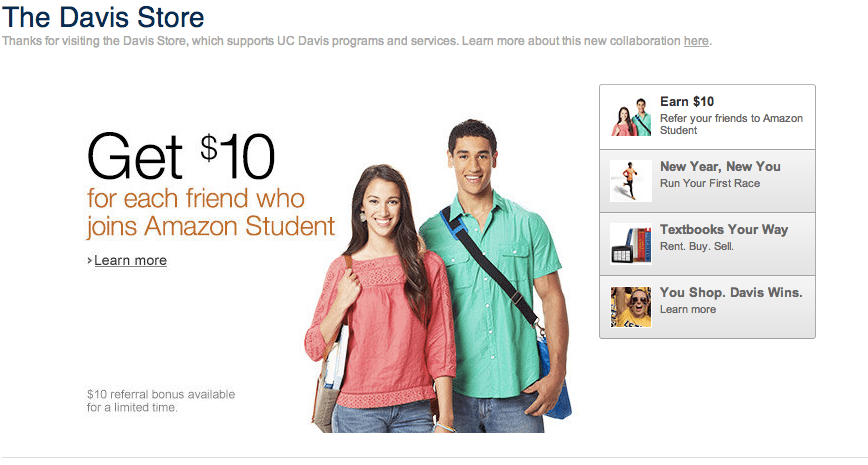Click the 'here' collaboration link

pos(696,41)
